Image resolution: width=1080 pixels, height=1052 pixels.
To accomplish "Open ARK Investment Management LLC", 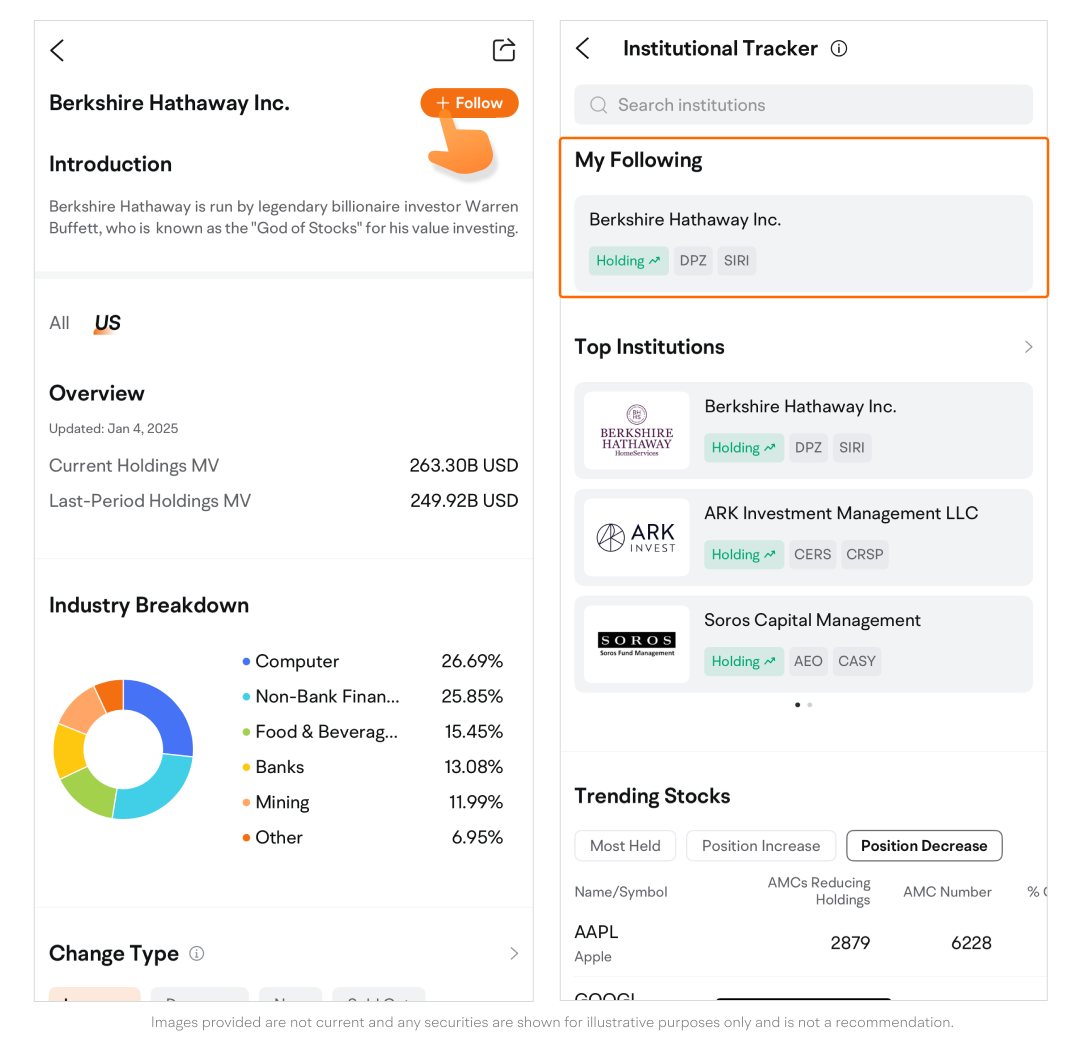I will coord(803,537).
